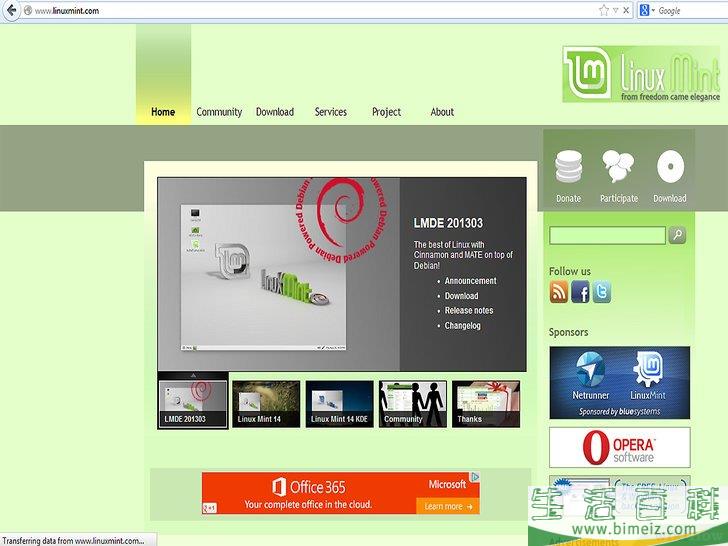Select the www.linuxmint.com address bar

pos(306,10)
